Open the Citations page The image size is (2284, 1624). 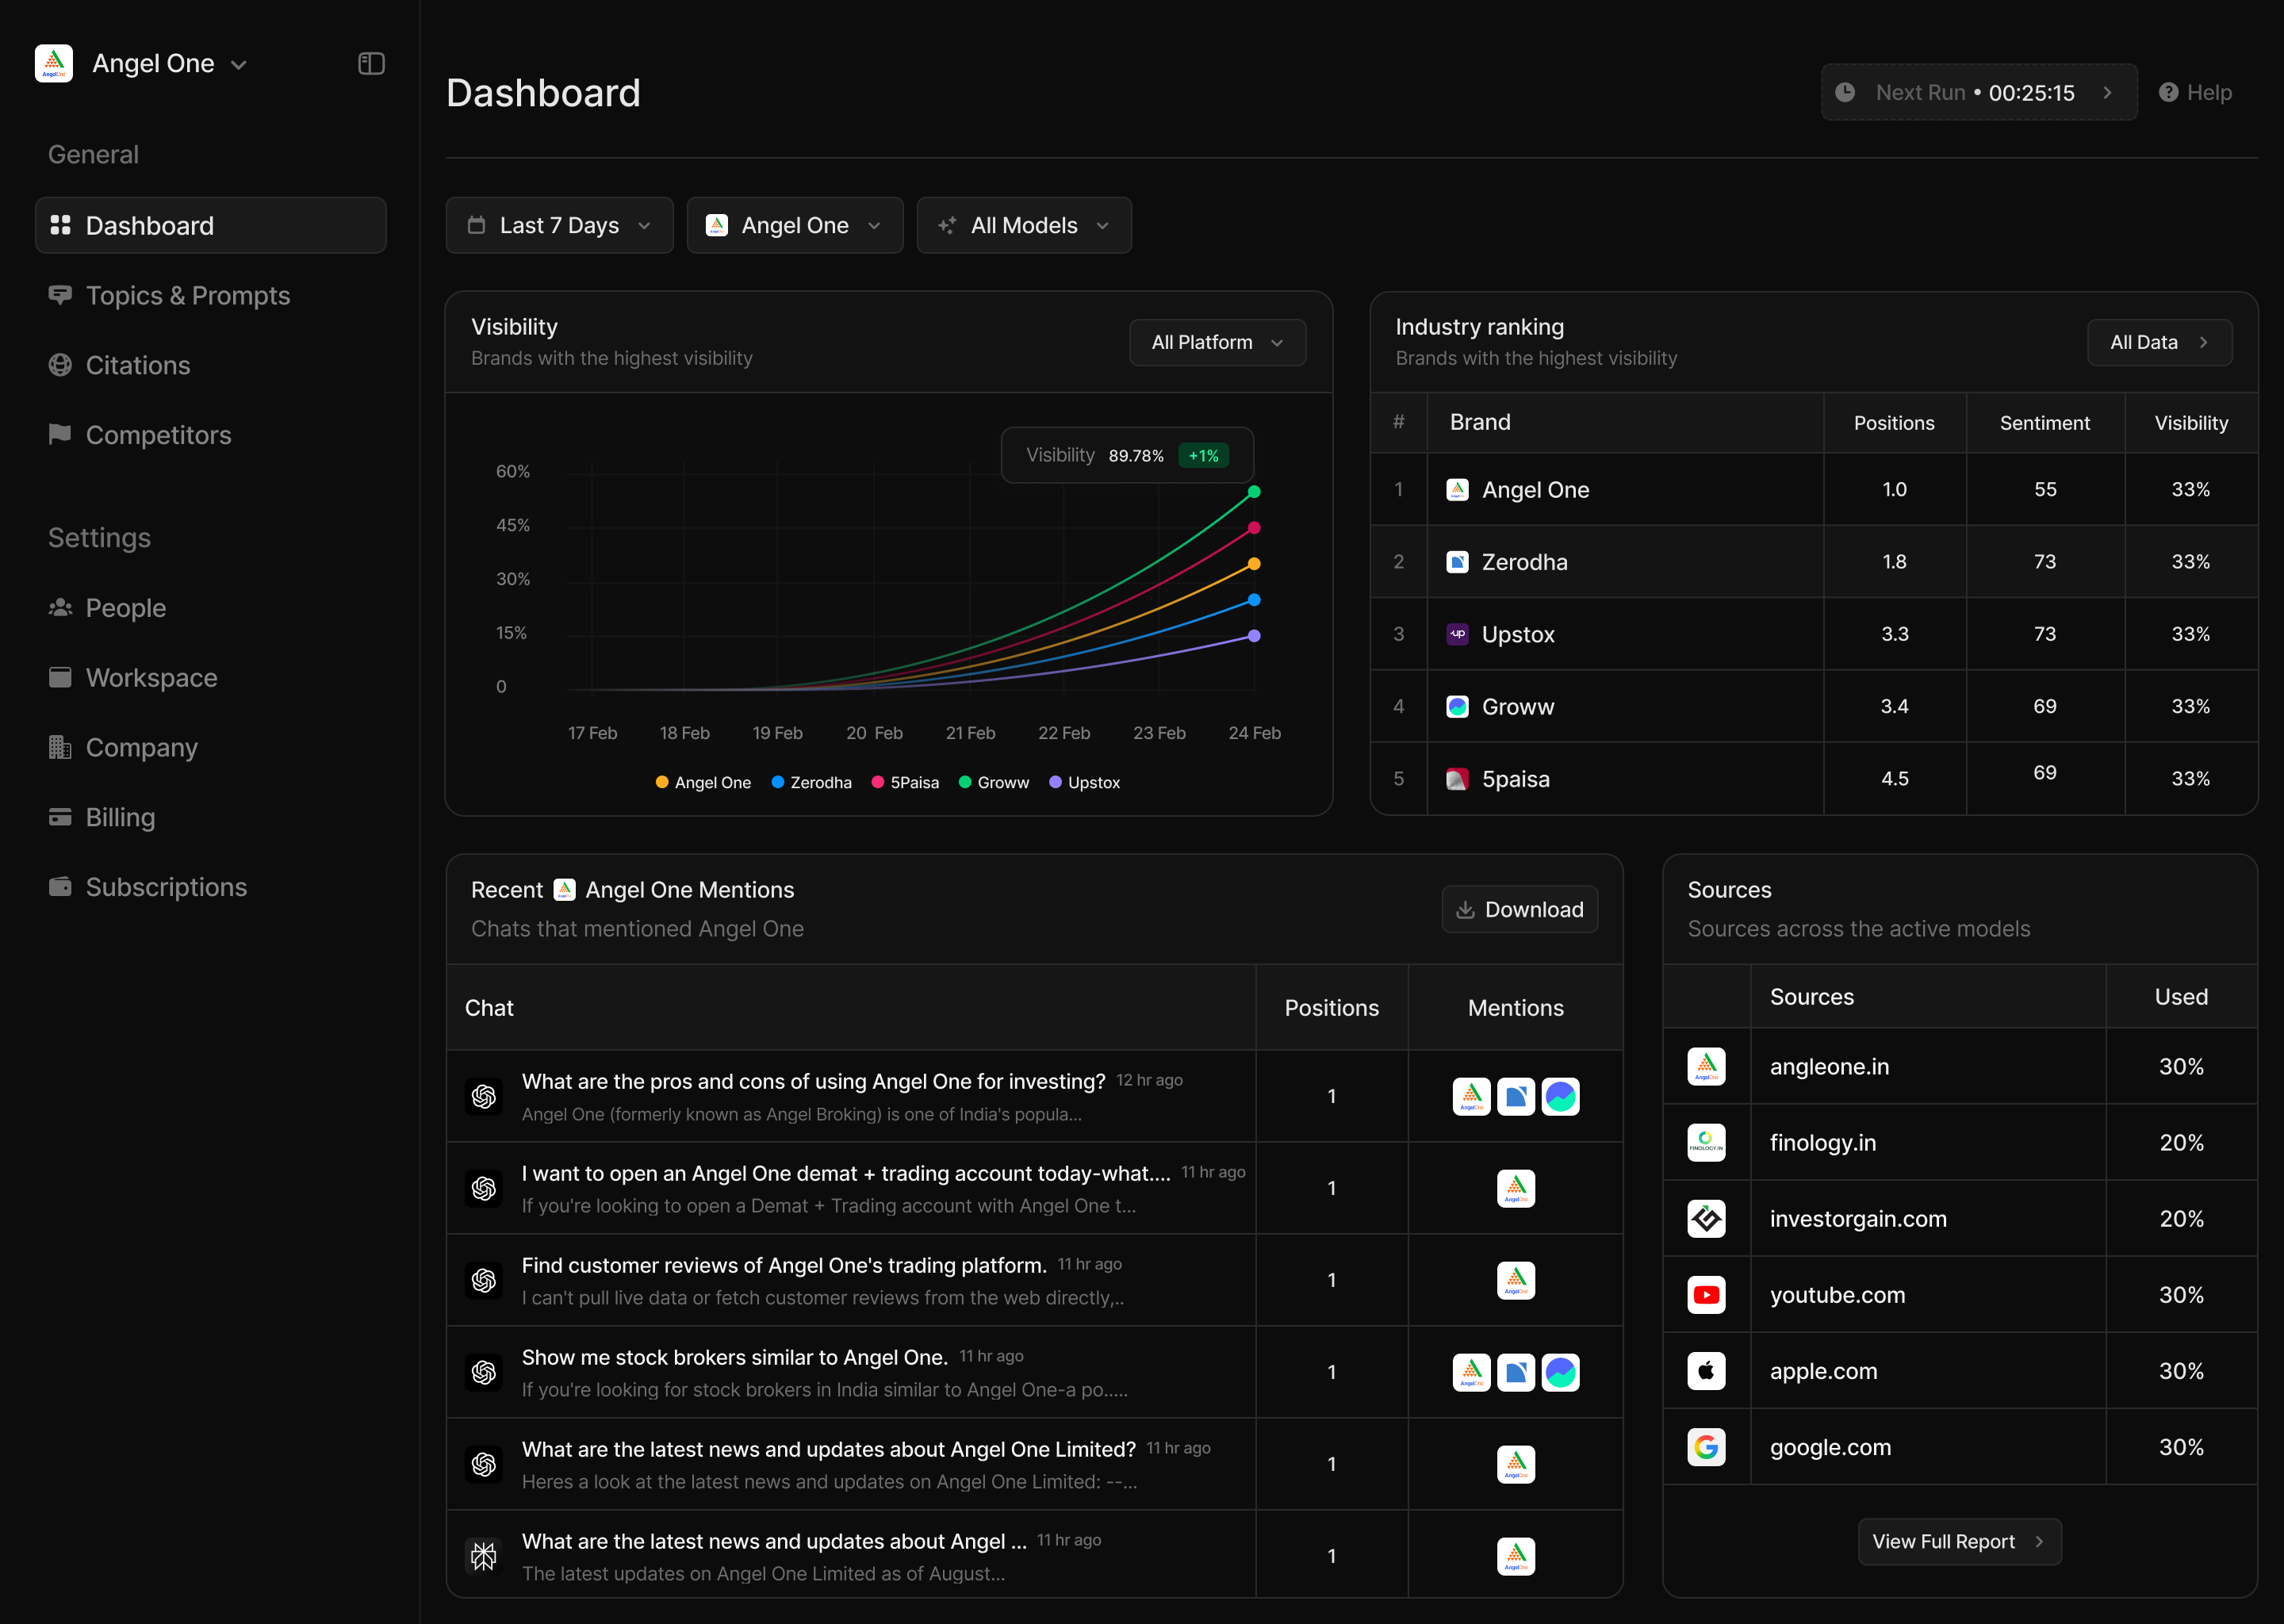tap(119, 366)
